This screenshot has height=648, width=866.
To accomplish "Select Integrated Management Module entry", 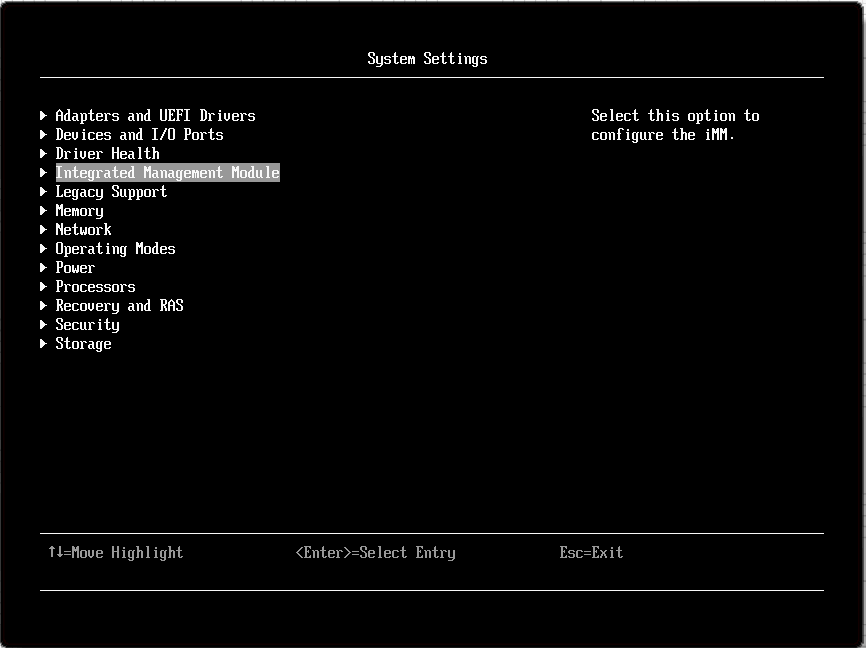I will 167,172.
